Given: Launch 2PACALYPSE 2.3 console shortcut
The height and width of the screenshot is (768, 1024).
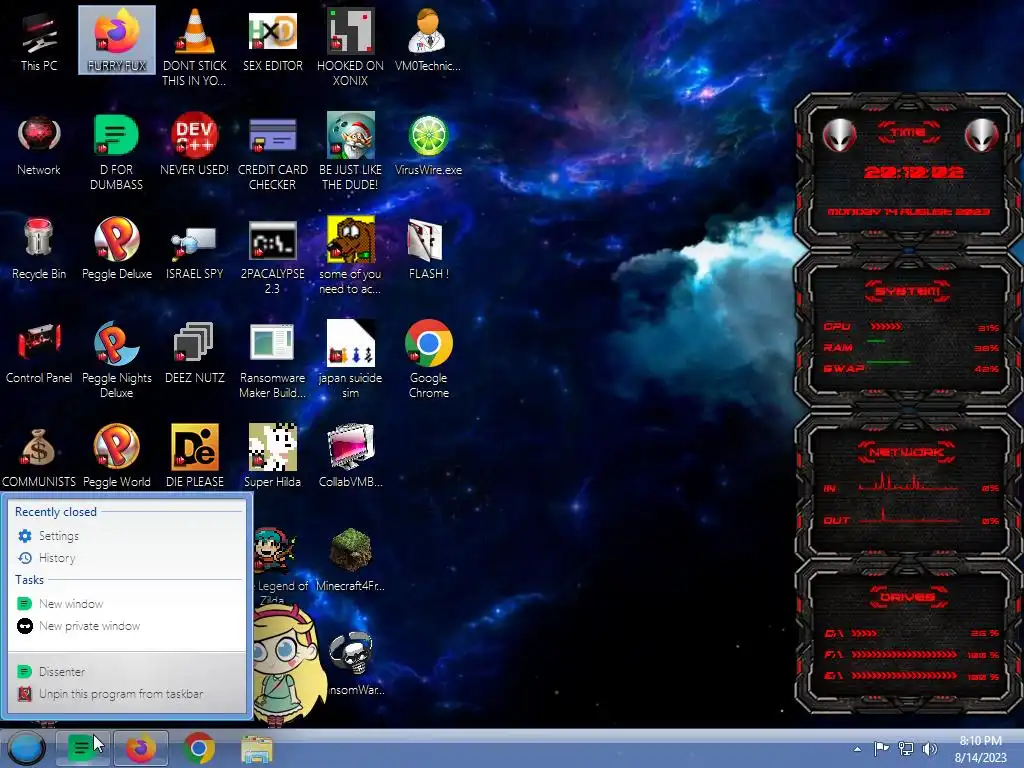Looking at the screenshot, I should 272,255.
